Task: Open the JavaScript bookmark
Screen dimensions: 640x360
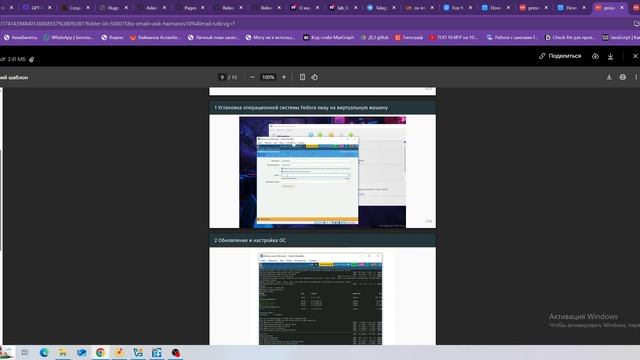Action: pos(621,38)
